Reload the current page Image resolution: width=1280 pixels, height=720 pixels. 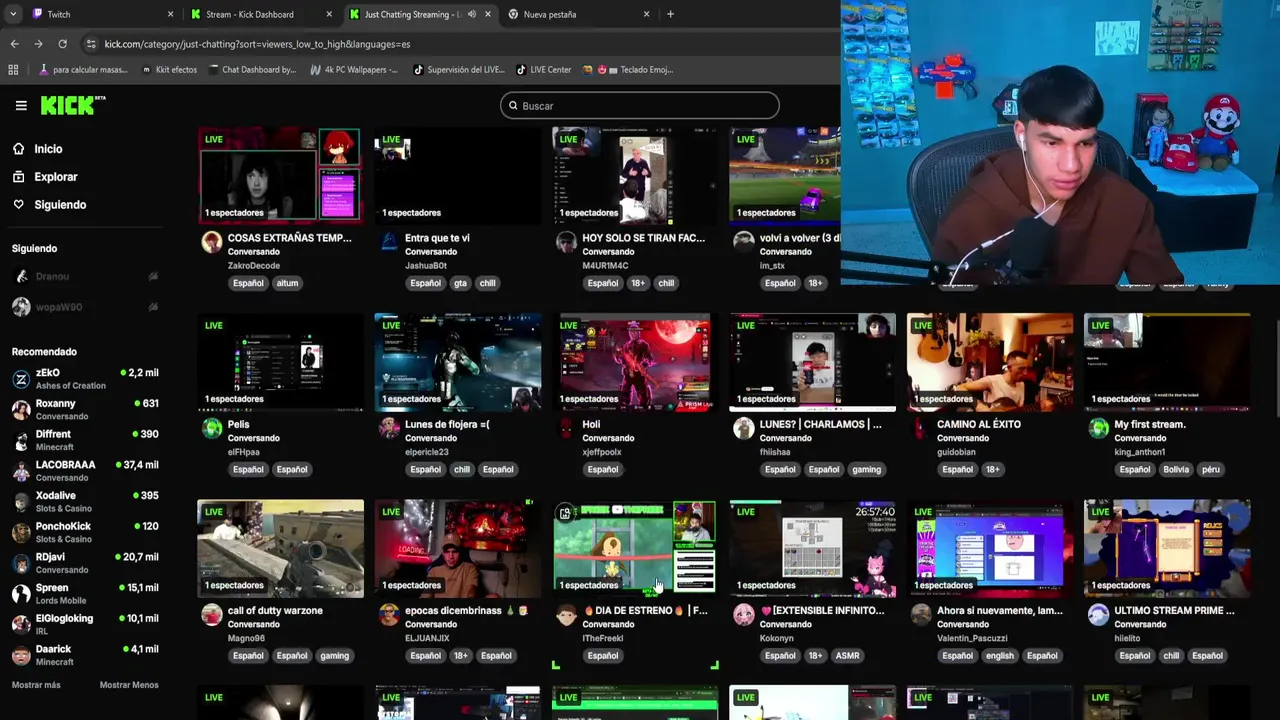point(62,44)
